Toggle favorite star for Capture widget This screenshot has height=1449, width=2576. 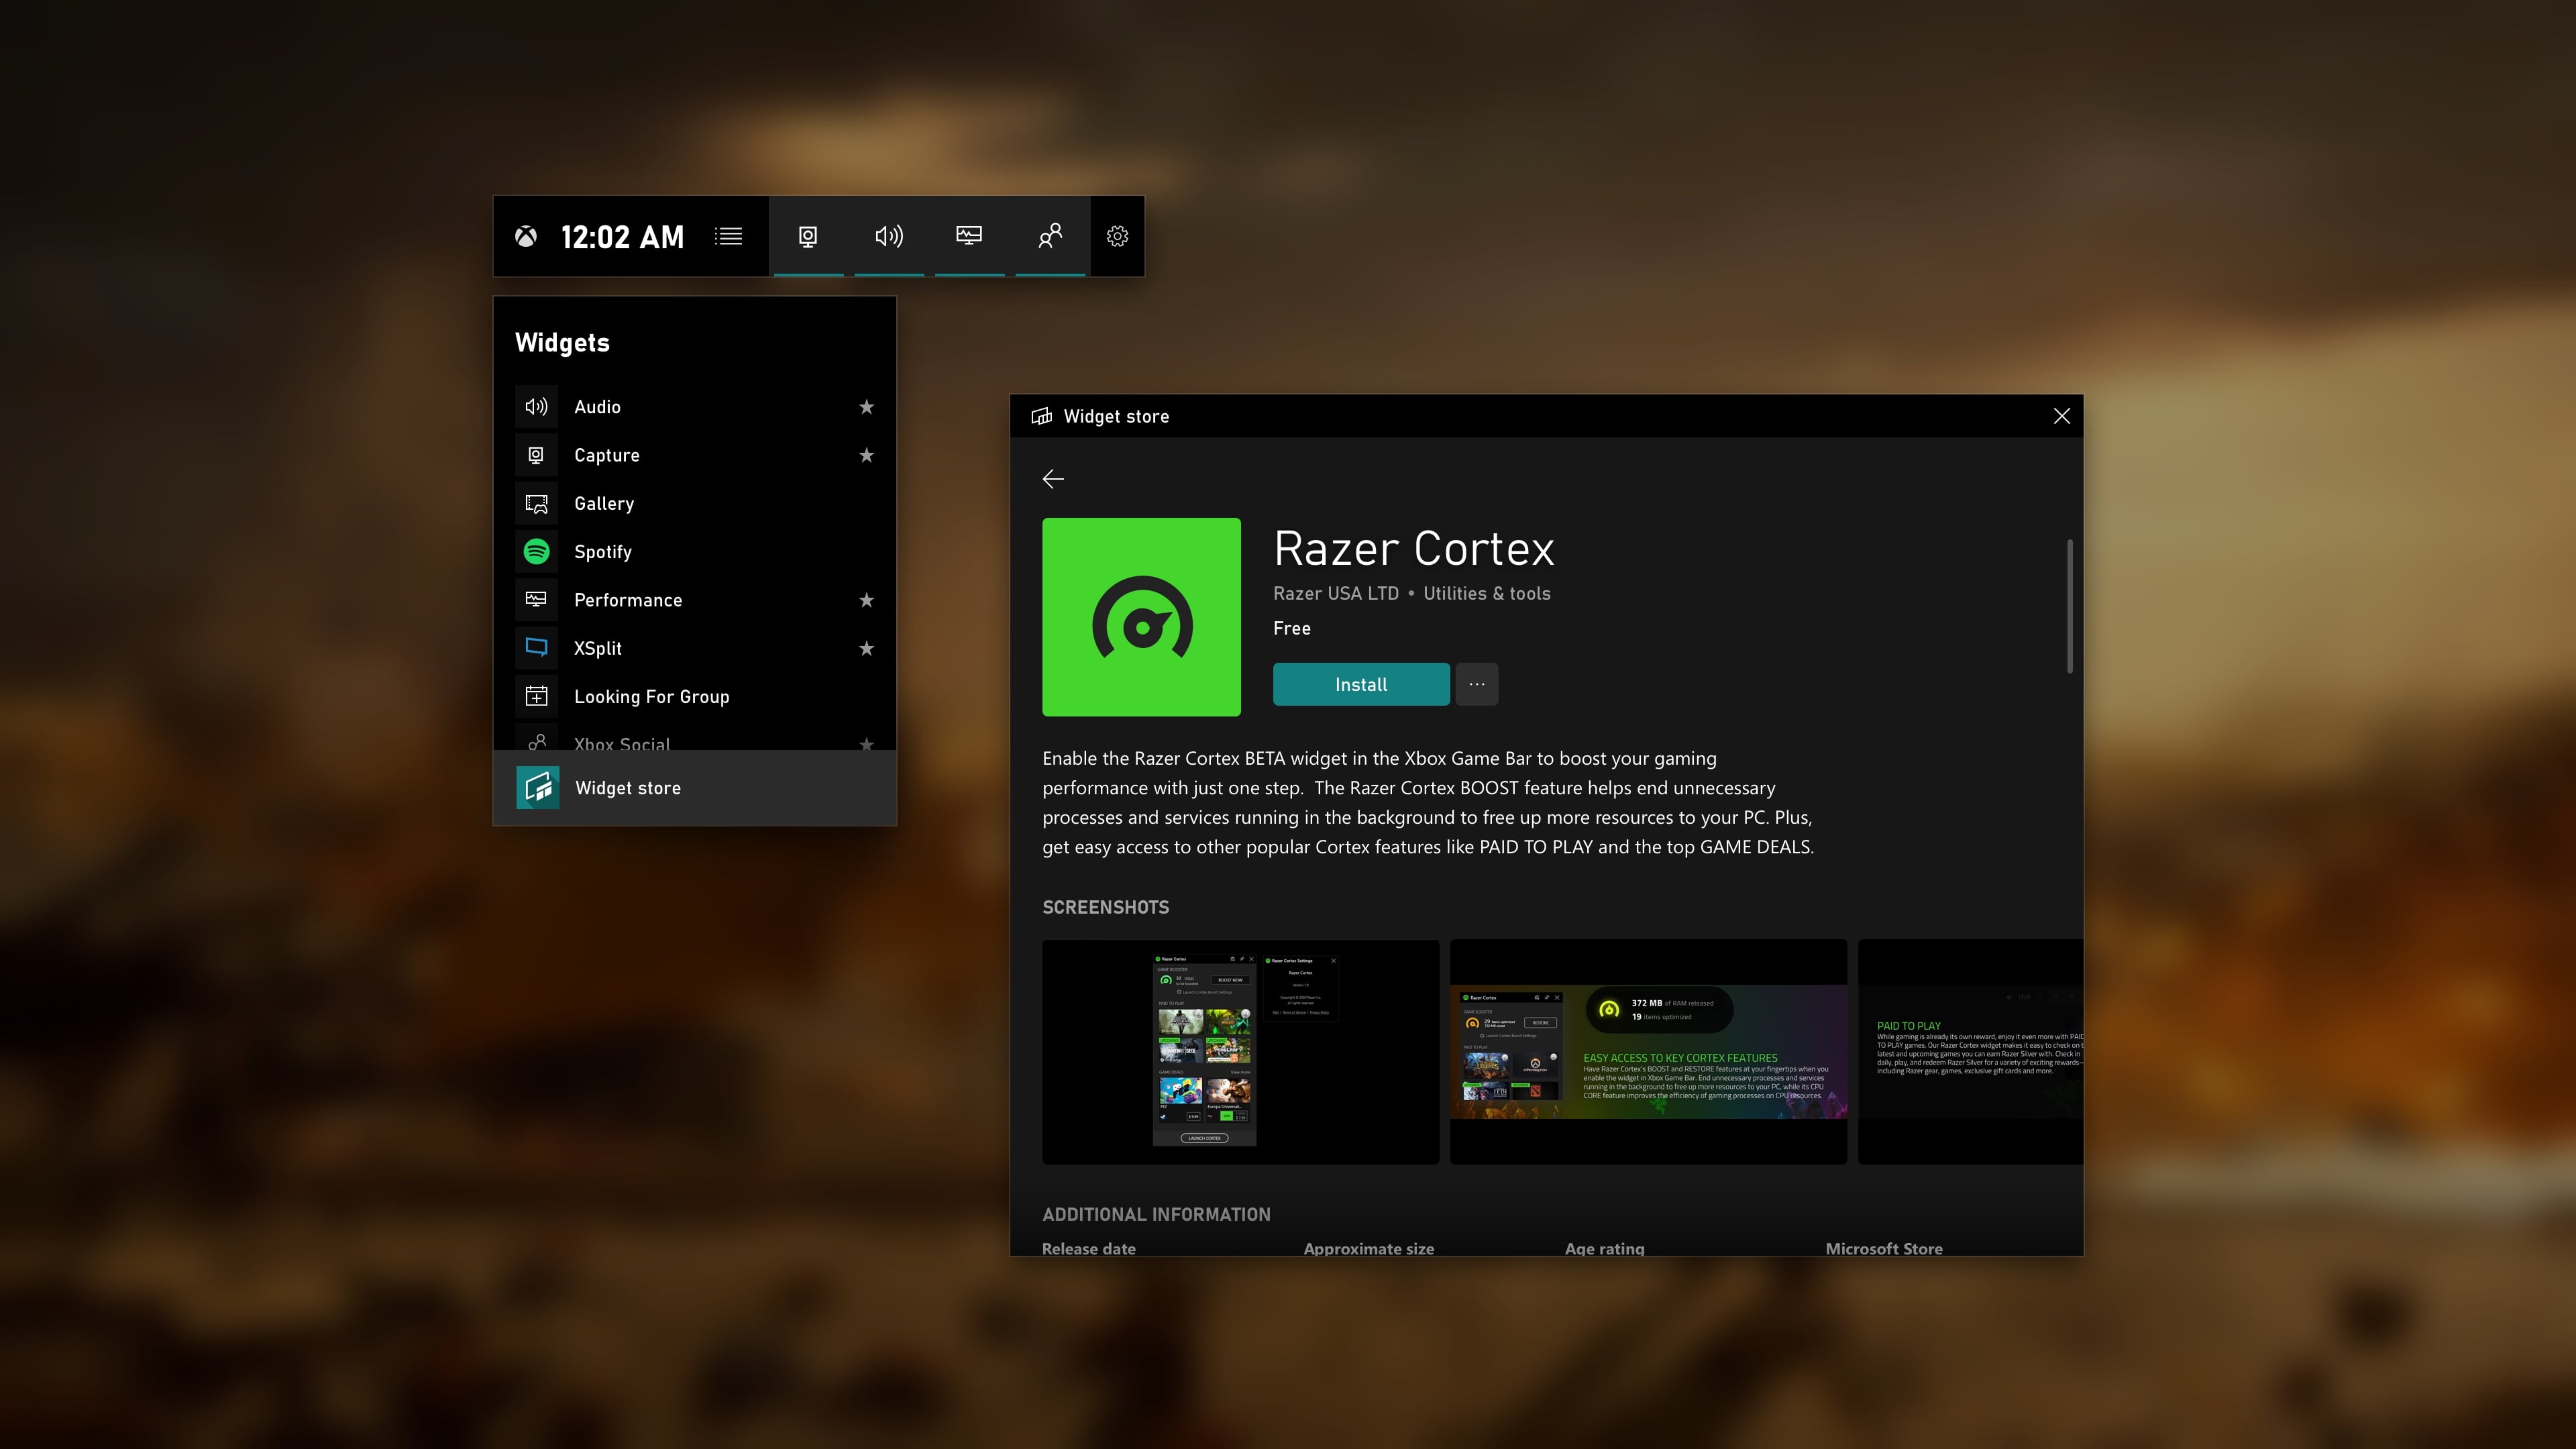[x=865, y=455]
